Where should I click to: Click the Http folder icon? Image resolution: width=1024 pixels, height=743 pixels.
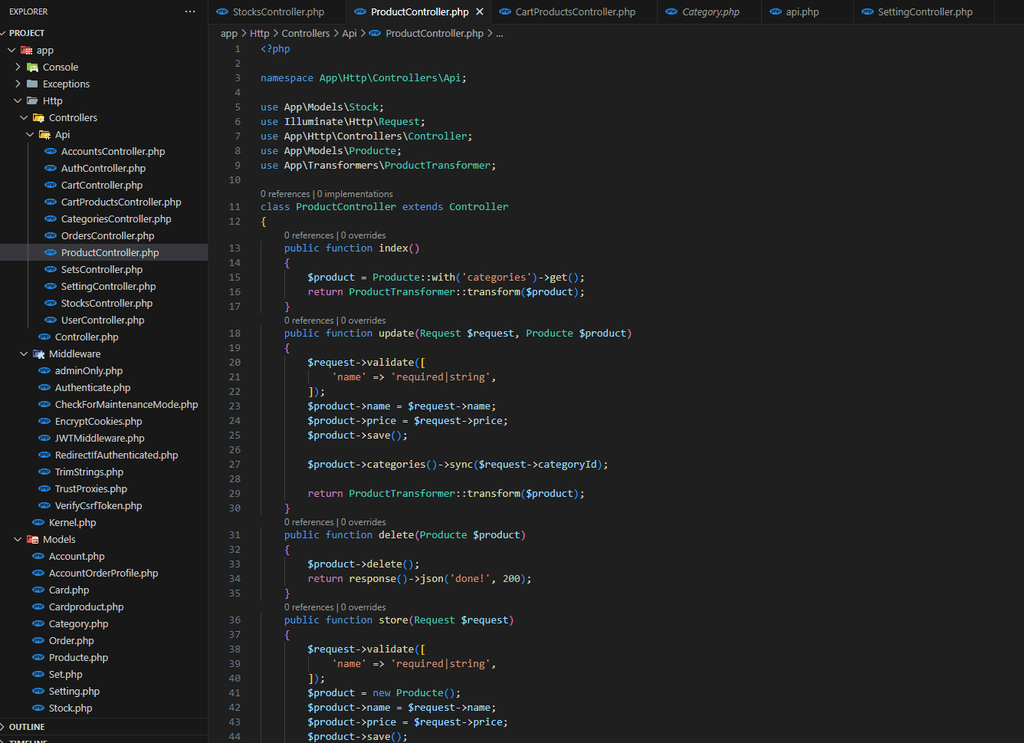click(33, 101)
